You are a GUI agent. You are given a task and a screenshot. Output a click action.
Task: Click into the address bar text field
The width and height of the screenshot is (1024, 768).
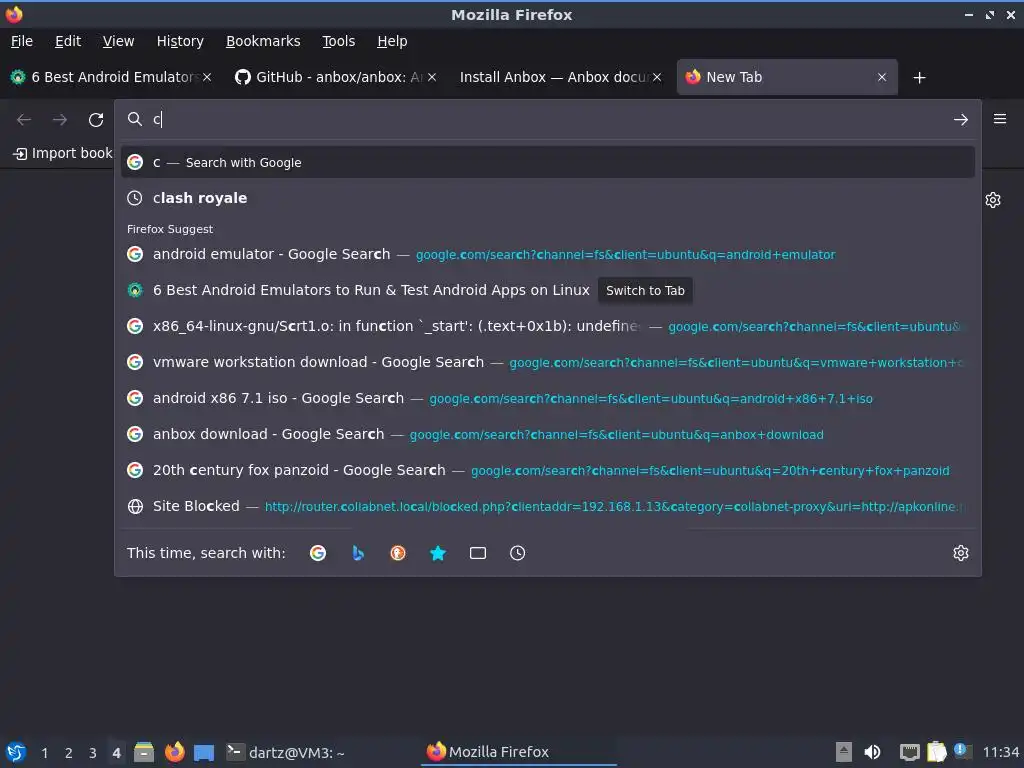[549, 120]
